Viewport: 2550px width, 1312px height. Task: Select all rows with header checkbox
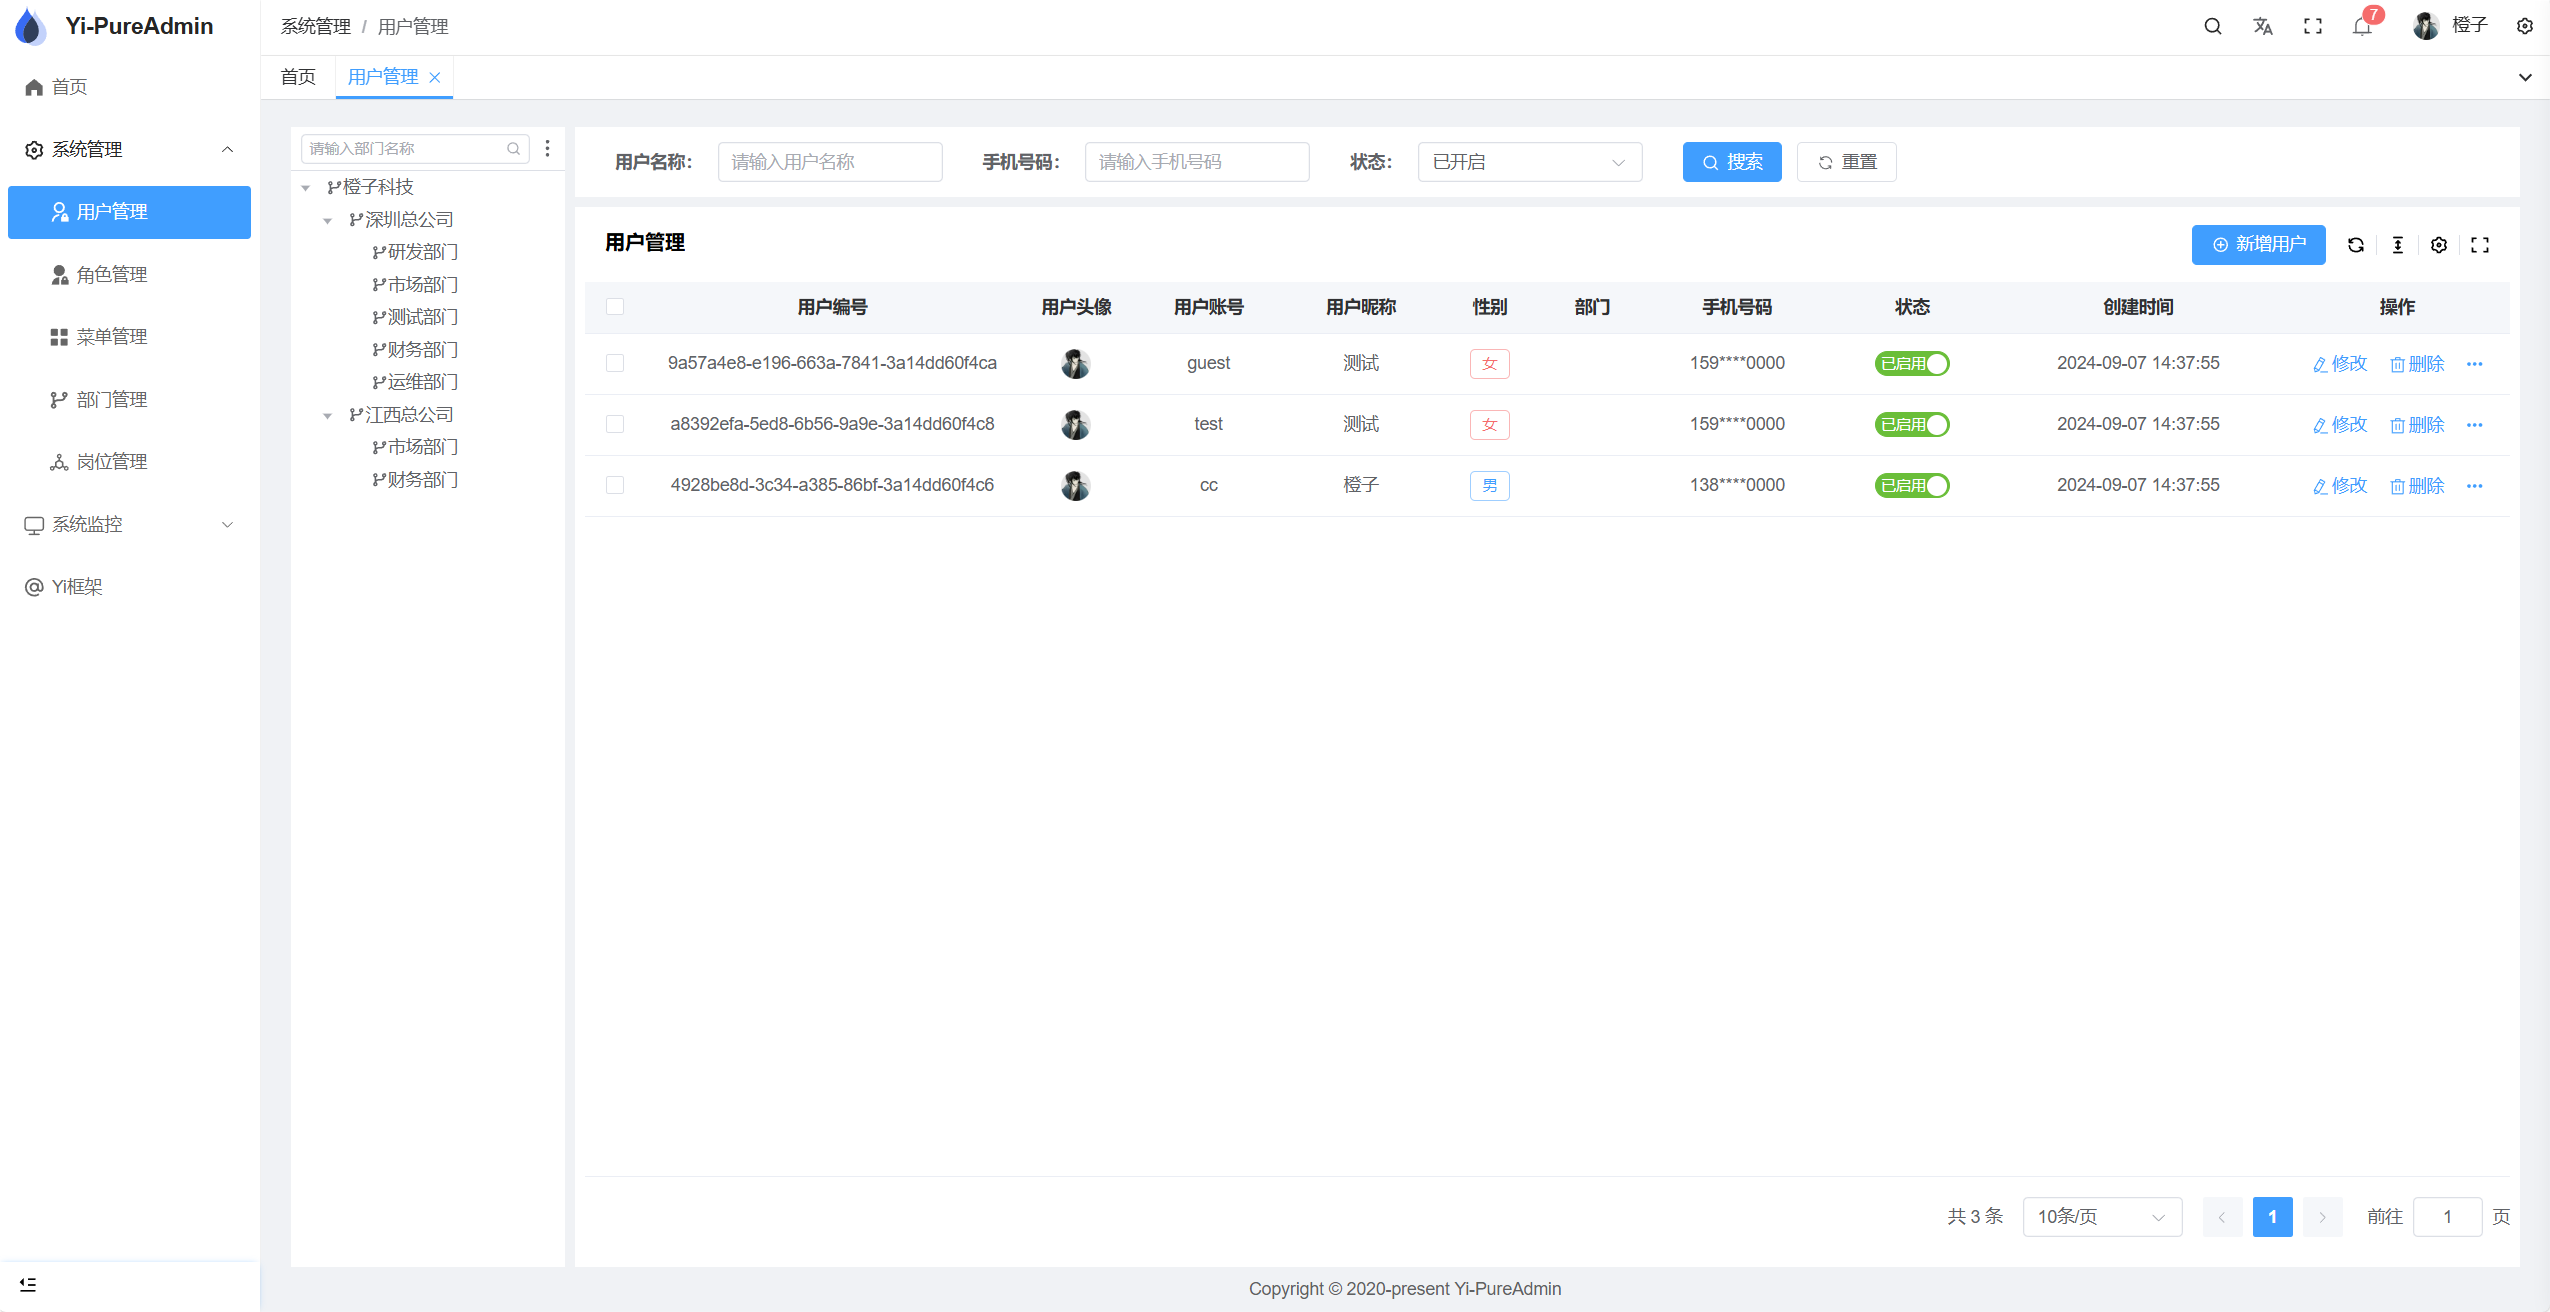coord(615,307)
